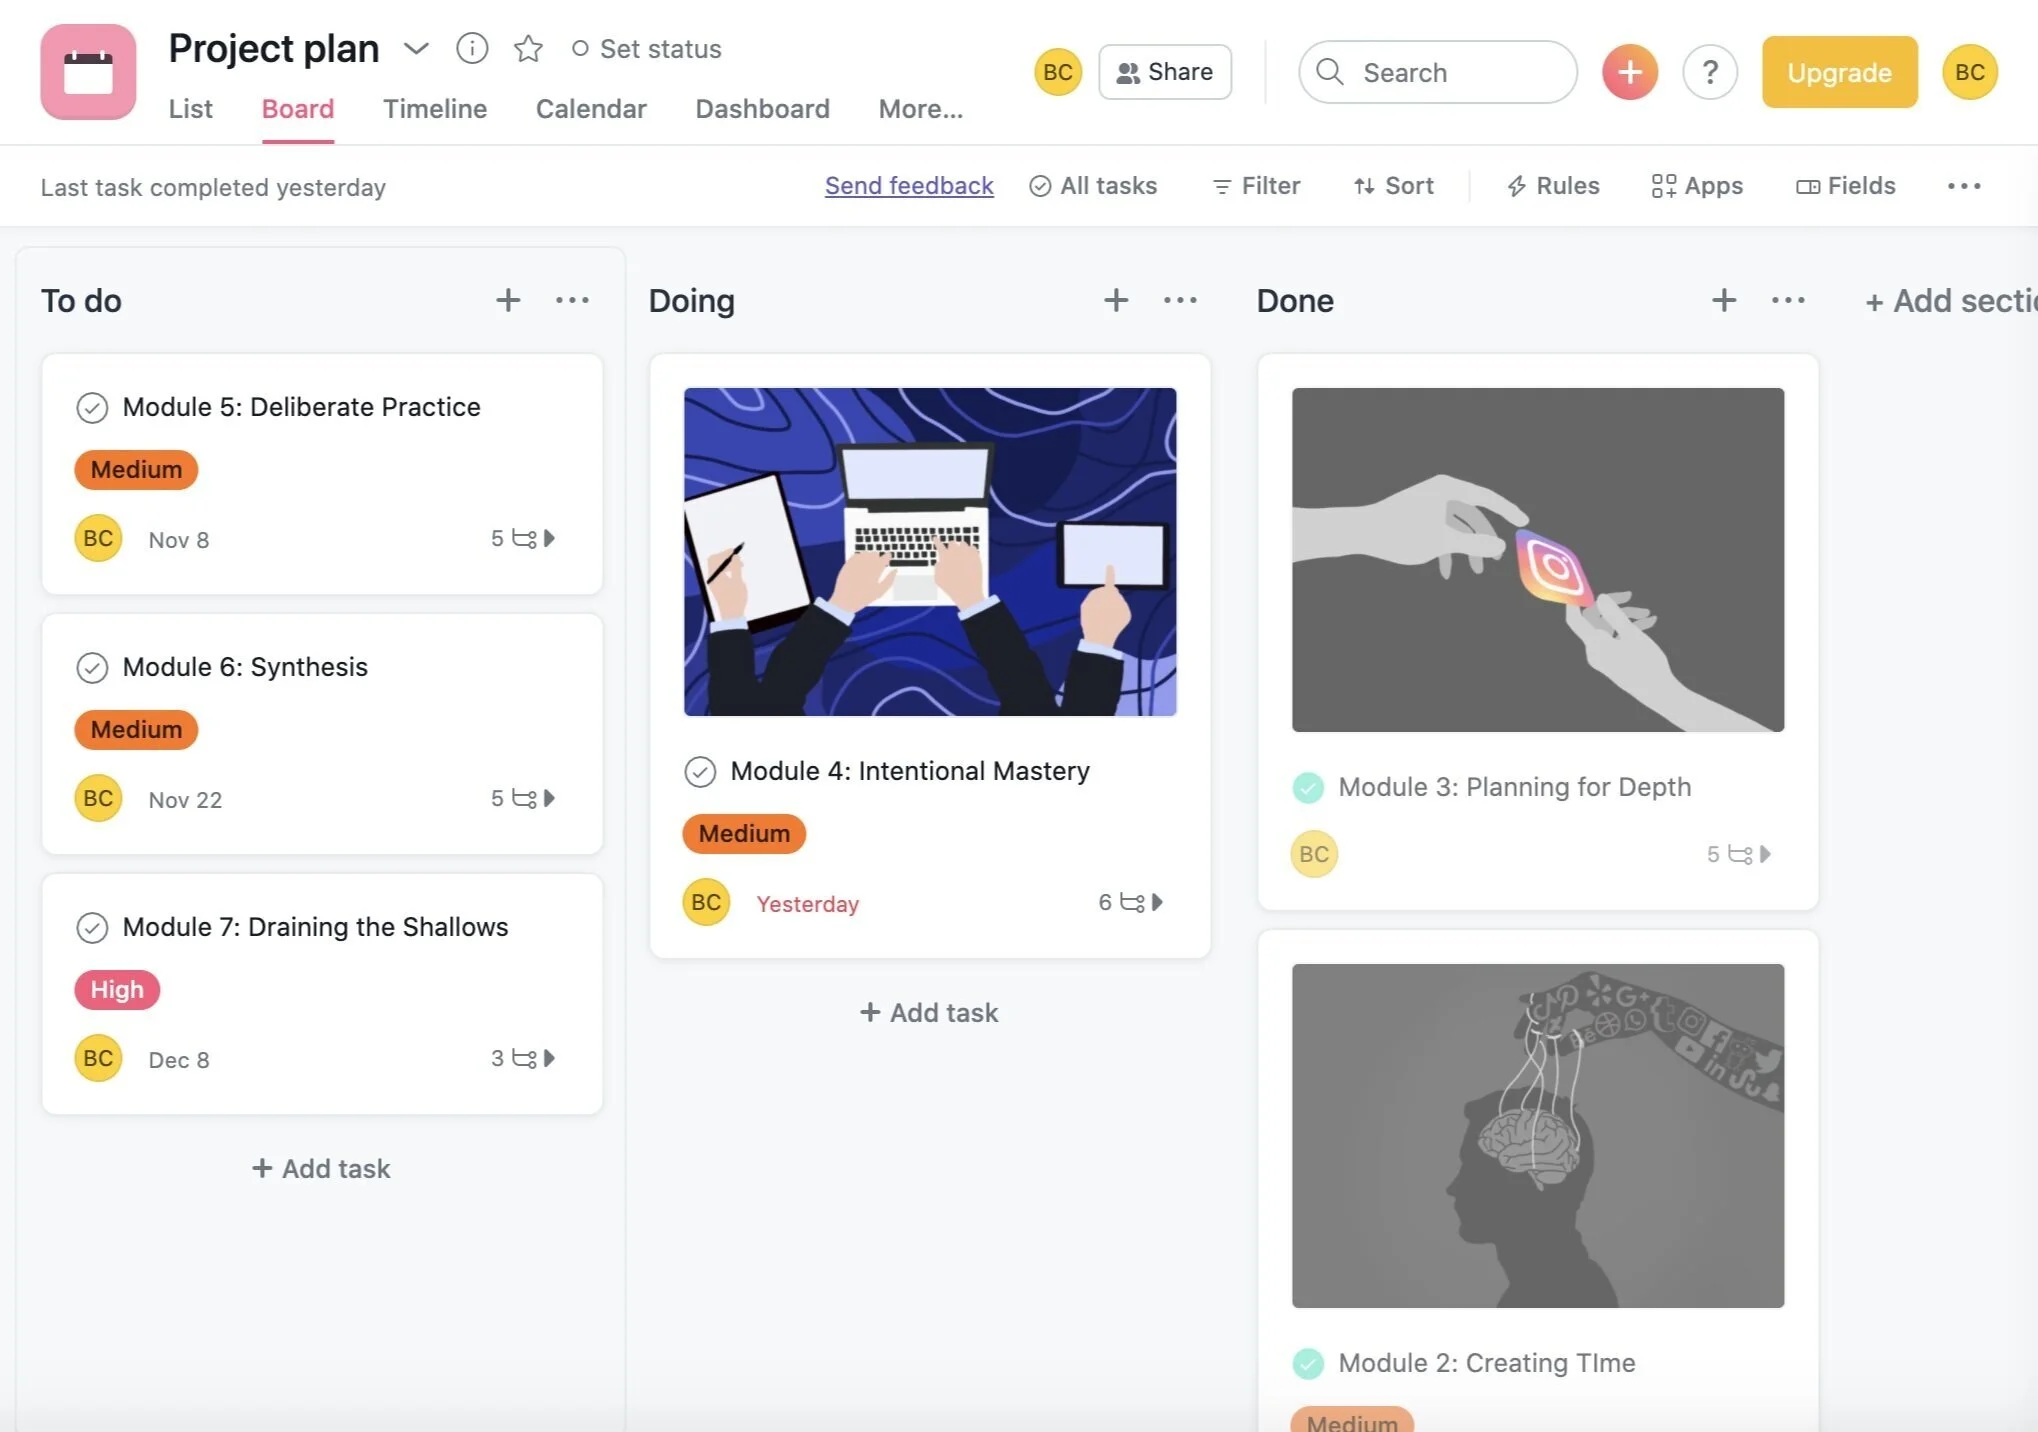2038x1432 pixels.
Task: Open To do section more options
Action: coord(572,300)
